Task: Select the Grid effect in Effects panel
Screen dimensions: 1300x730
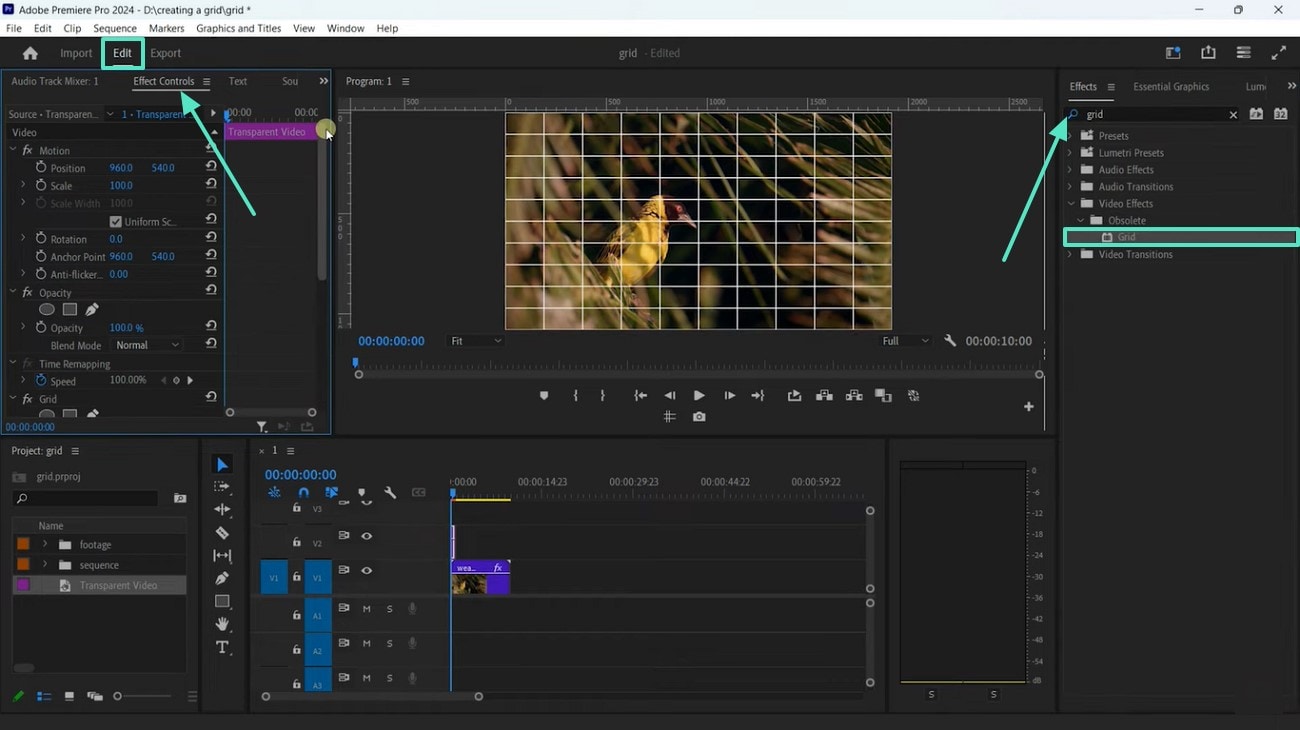Action: tap(1126, 238)
